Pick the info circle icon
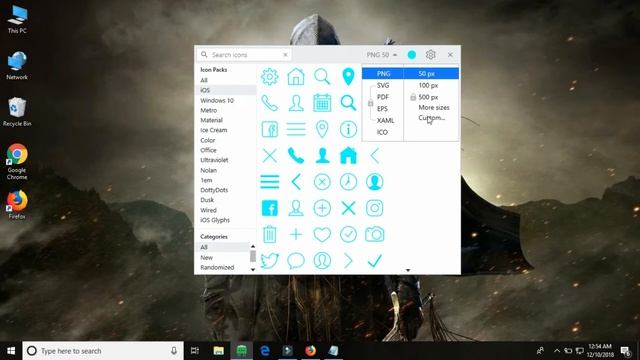This screenshot has height=360, width=640. pos(348,129)
